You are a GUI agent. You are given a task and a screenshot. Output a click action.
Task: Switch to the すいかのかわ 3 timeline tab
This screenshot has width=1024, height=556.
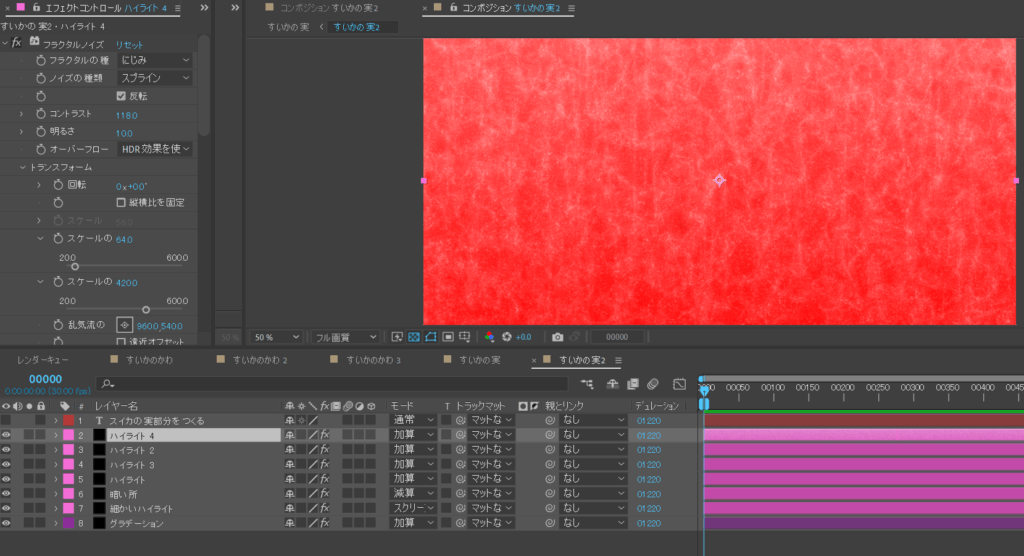[x=369, y=359]
